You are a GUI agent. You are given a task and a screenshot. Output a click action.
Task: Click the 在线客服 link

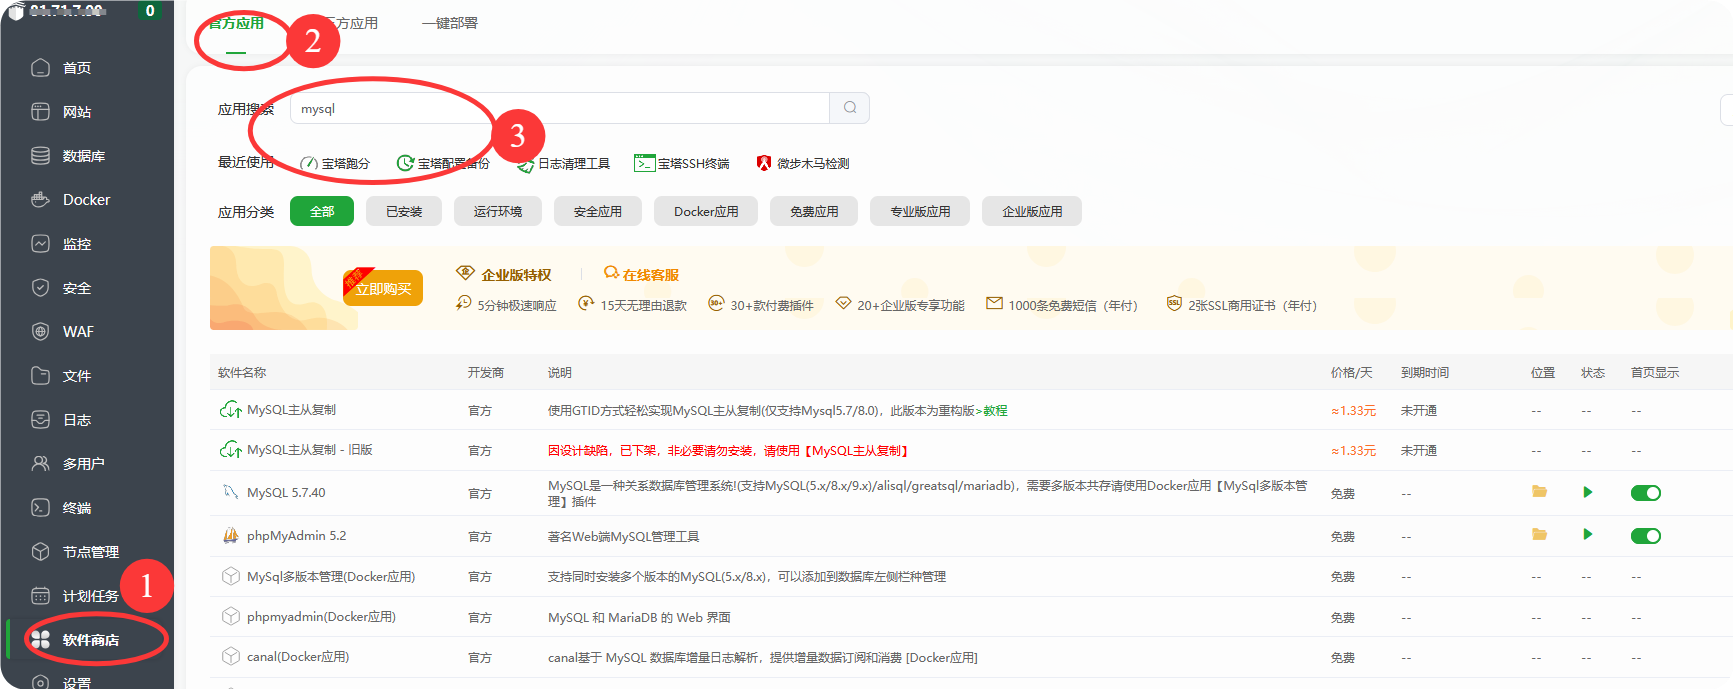pyautogui.click(x=641, y=274)
